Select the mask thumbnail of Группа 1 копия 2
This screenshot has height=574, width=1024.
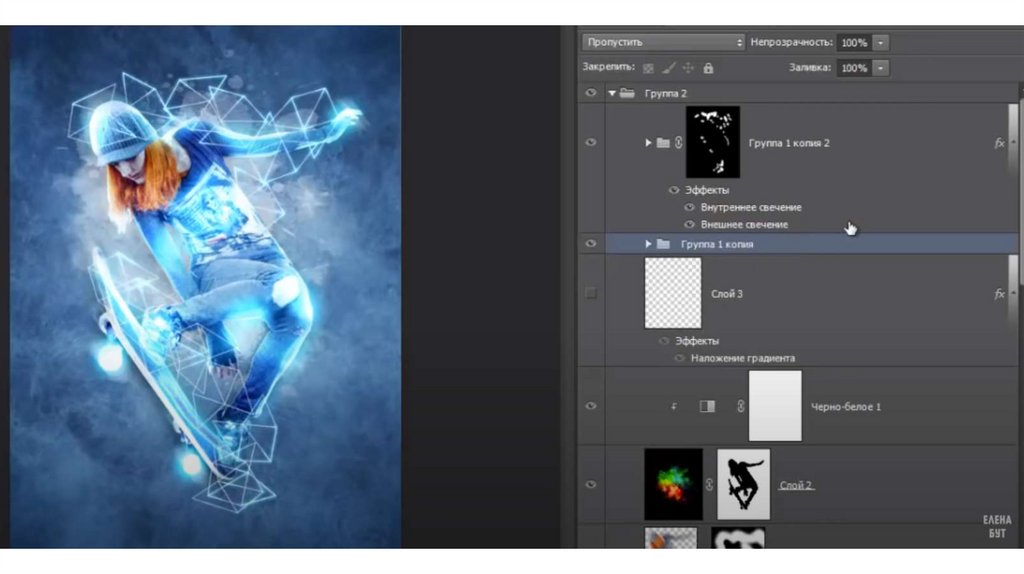tap(712, 142)
